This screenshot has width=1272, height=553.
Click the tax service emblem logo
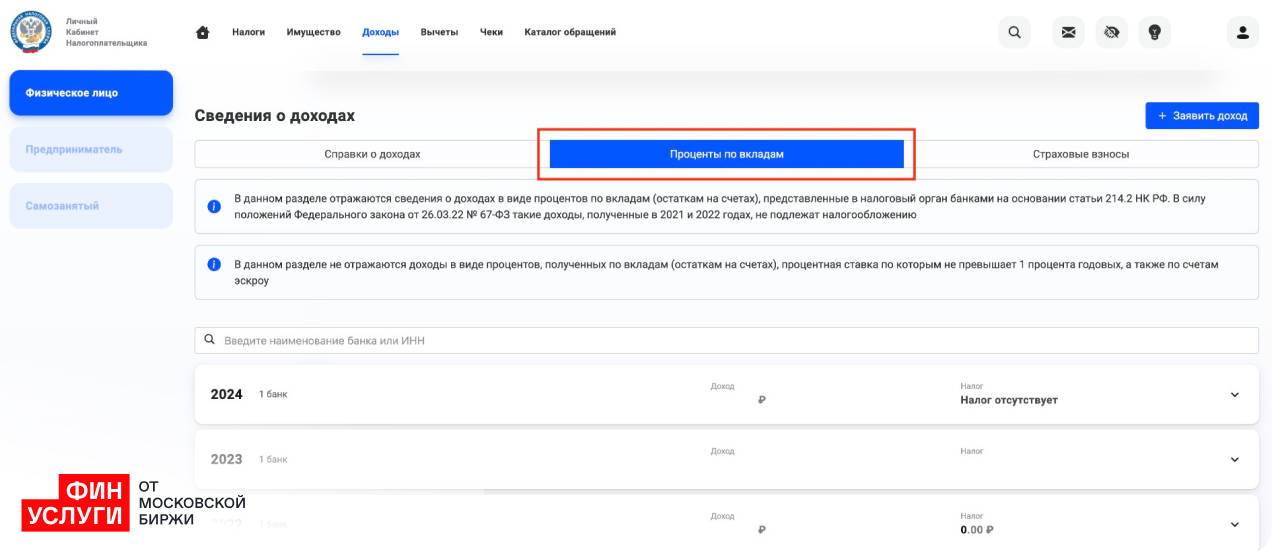(31, 32)
